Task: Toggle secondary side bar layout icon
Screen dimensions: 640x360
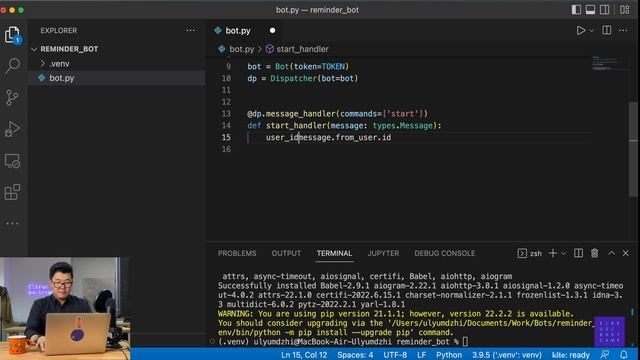Action: pyautogui.click(x=604, y=9)
